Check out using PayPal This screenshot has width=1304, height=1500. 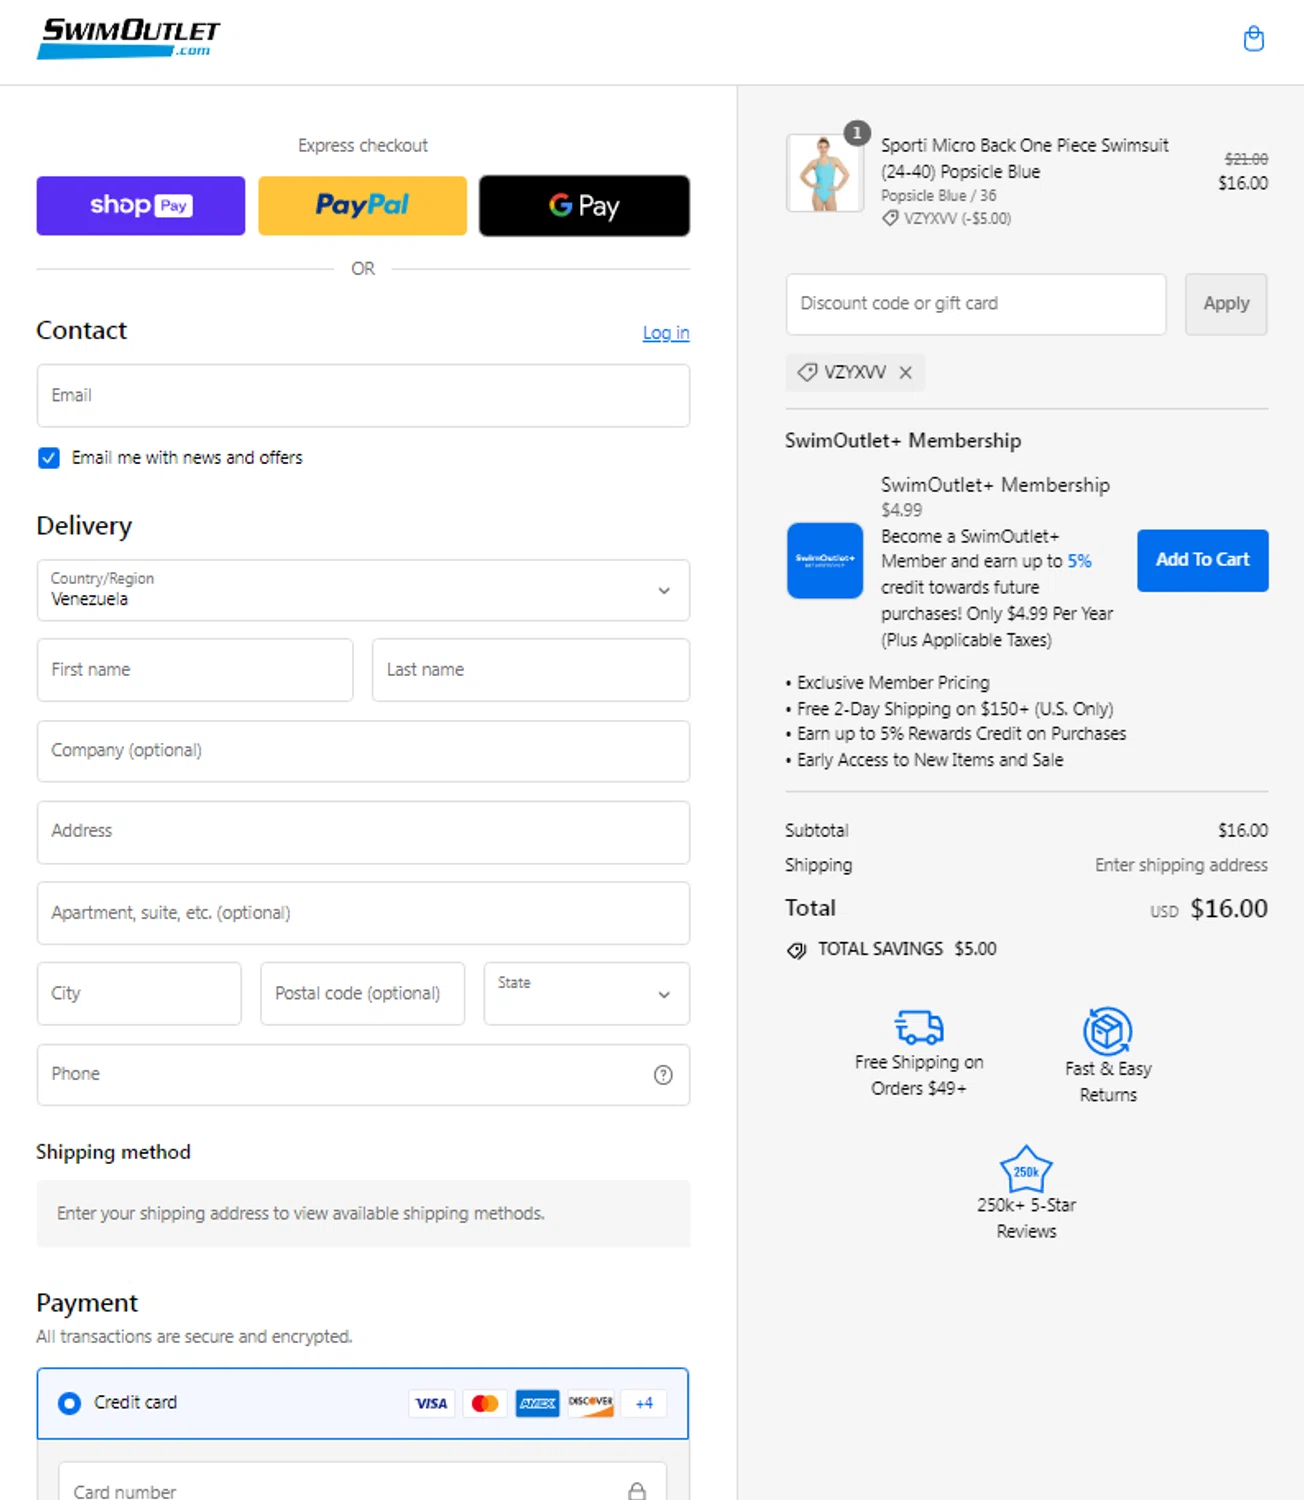[362, 206]
